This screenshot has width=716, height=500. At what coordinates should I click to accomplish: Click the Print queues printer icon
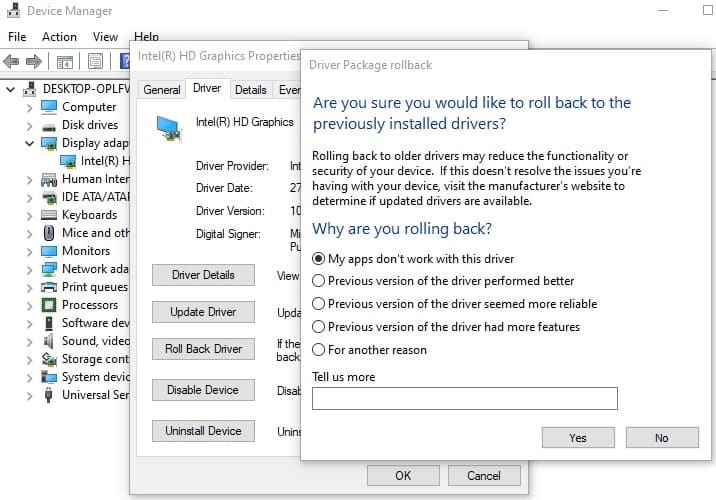click(x=49, y=287)
